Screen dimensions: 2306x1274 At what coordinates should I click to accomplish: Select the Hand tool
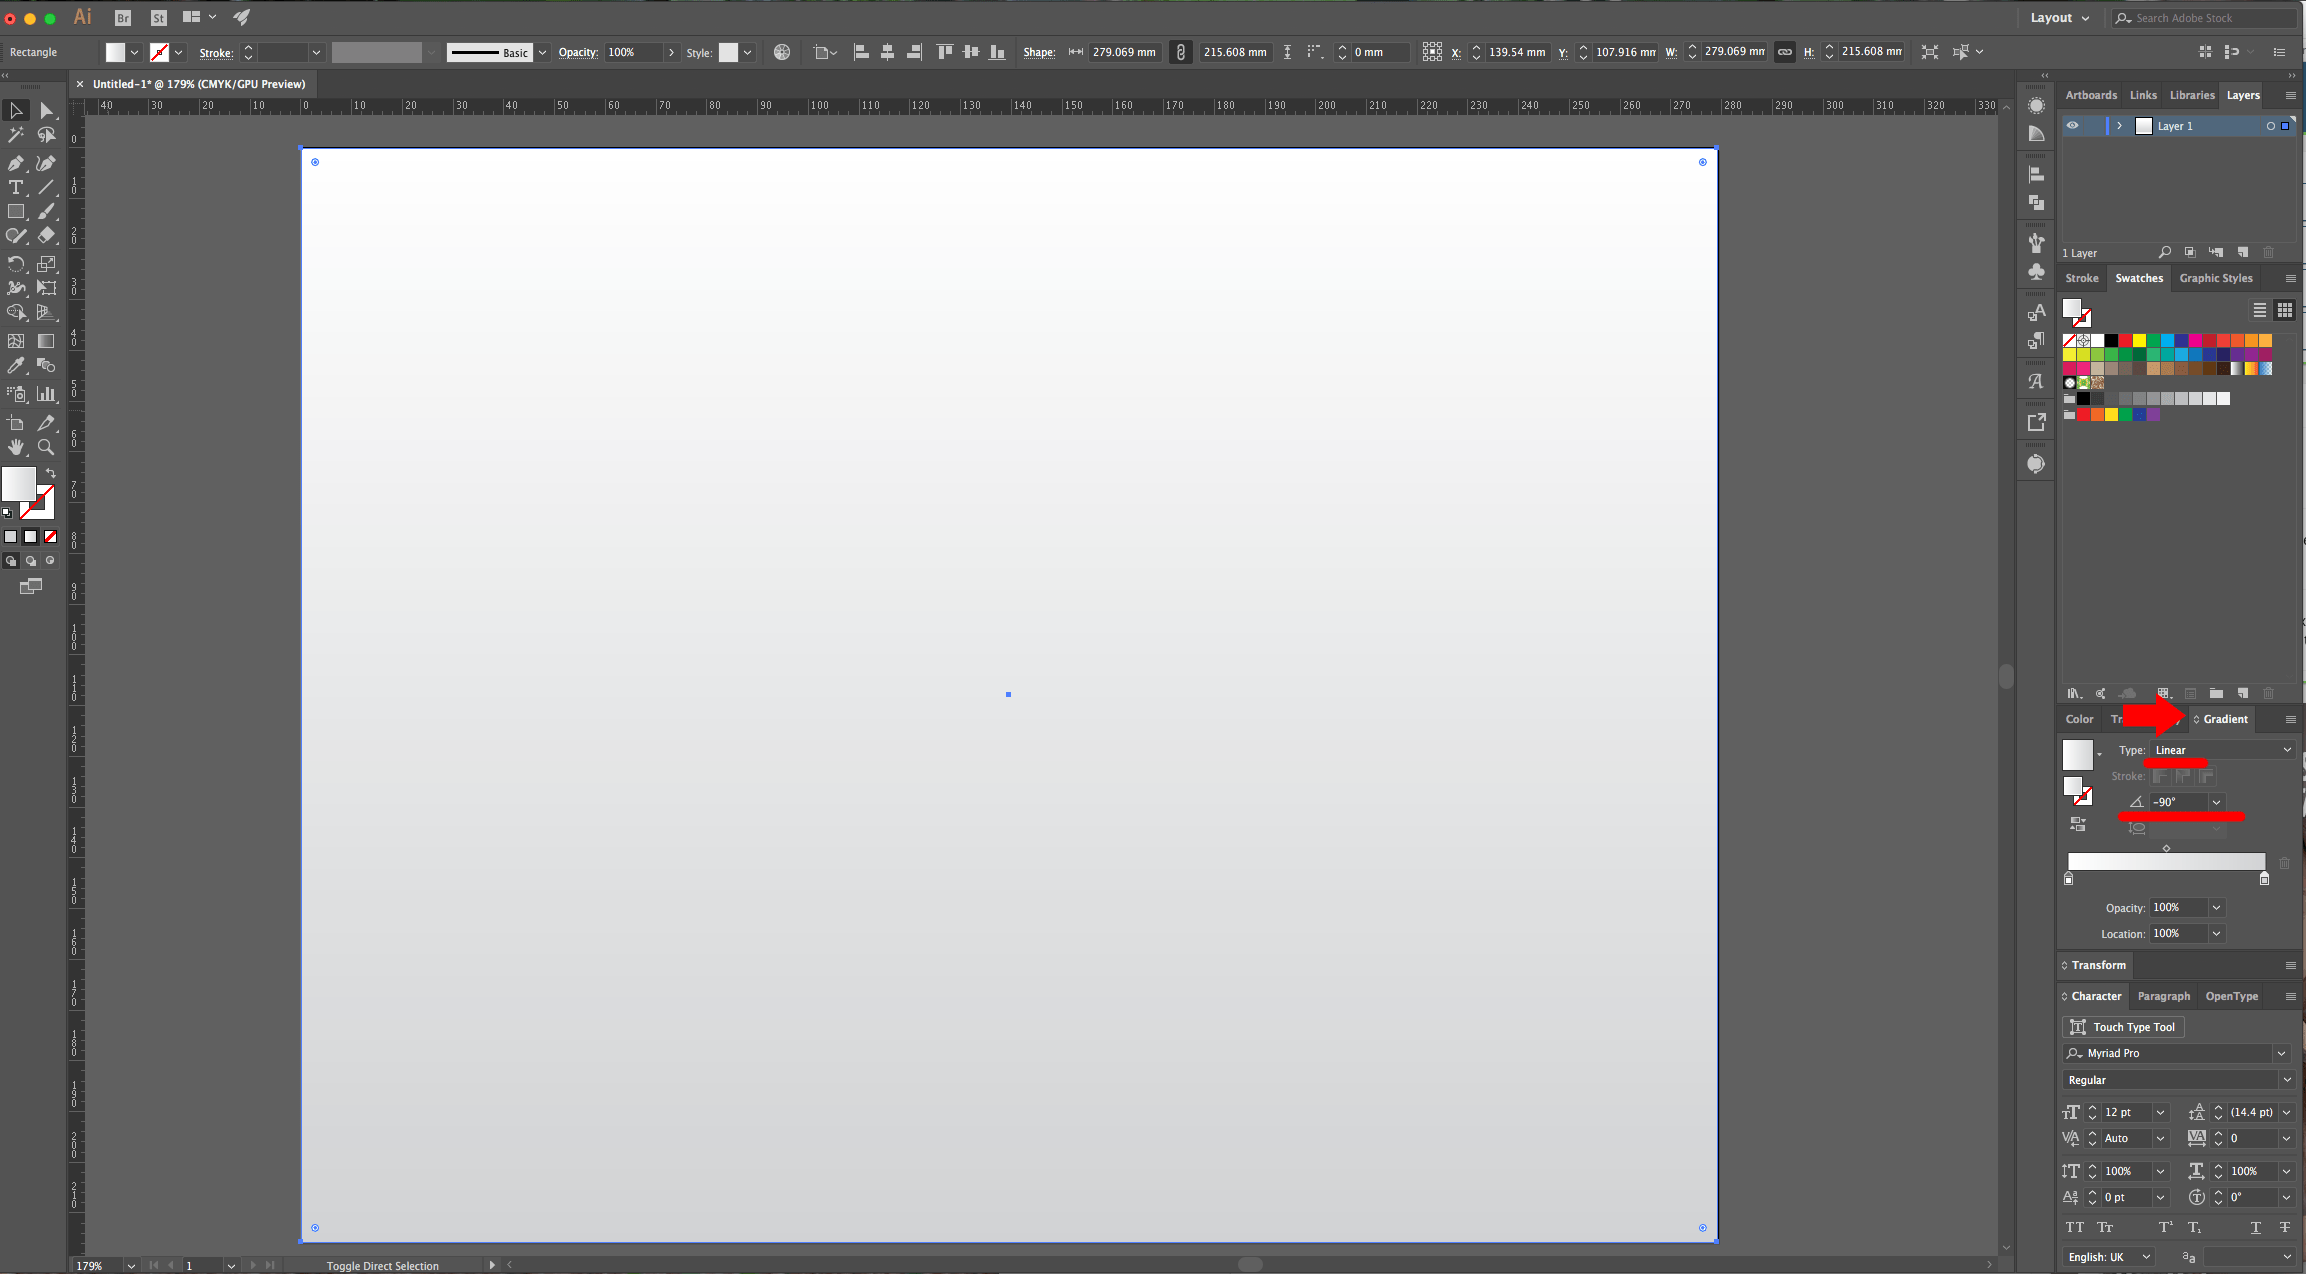(16, 447)
